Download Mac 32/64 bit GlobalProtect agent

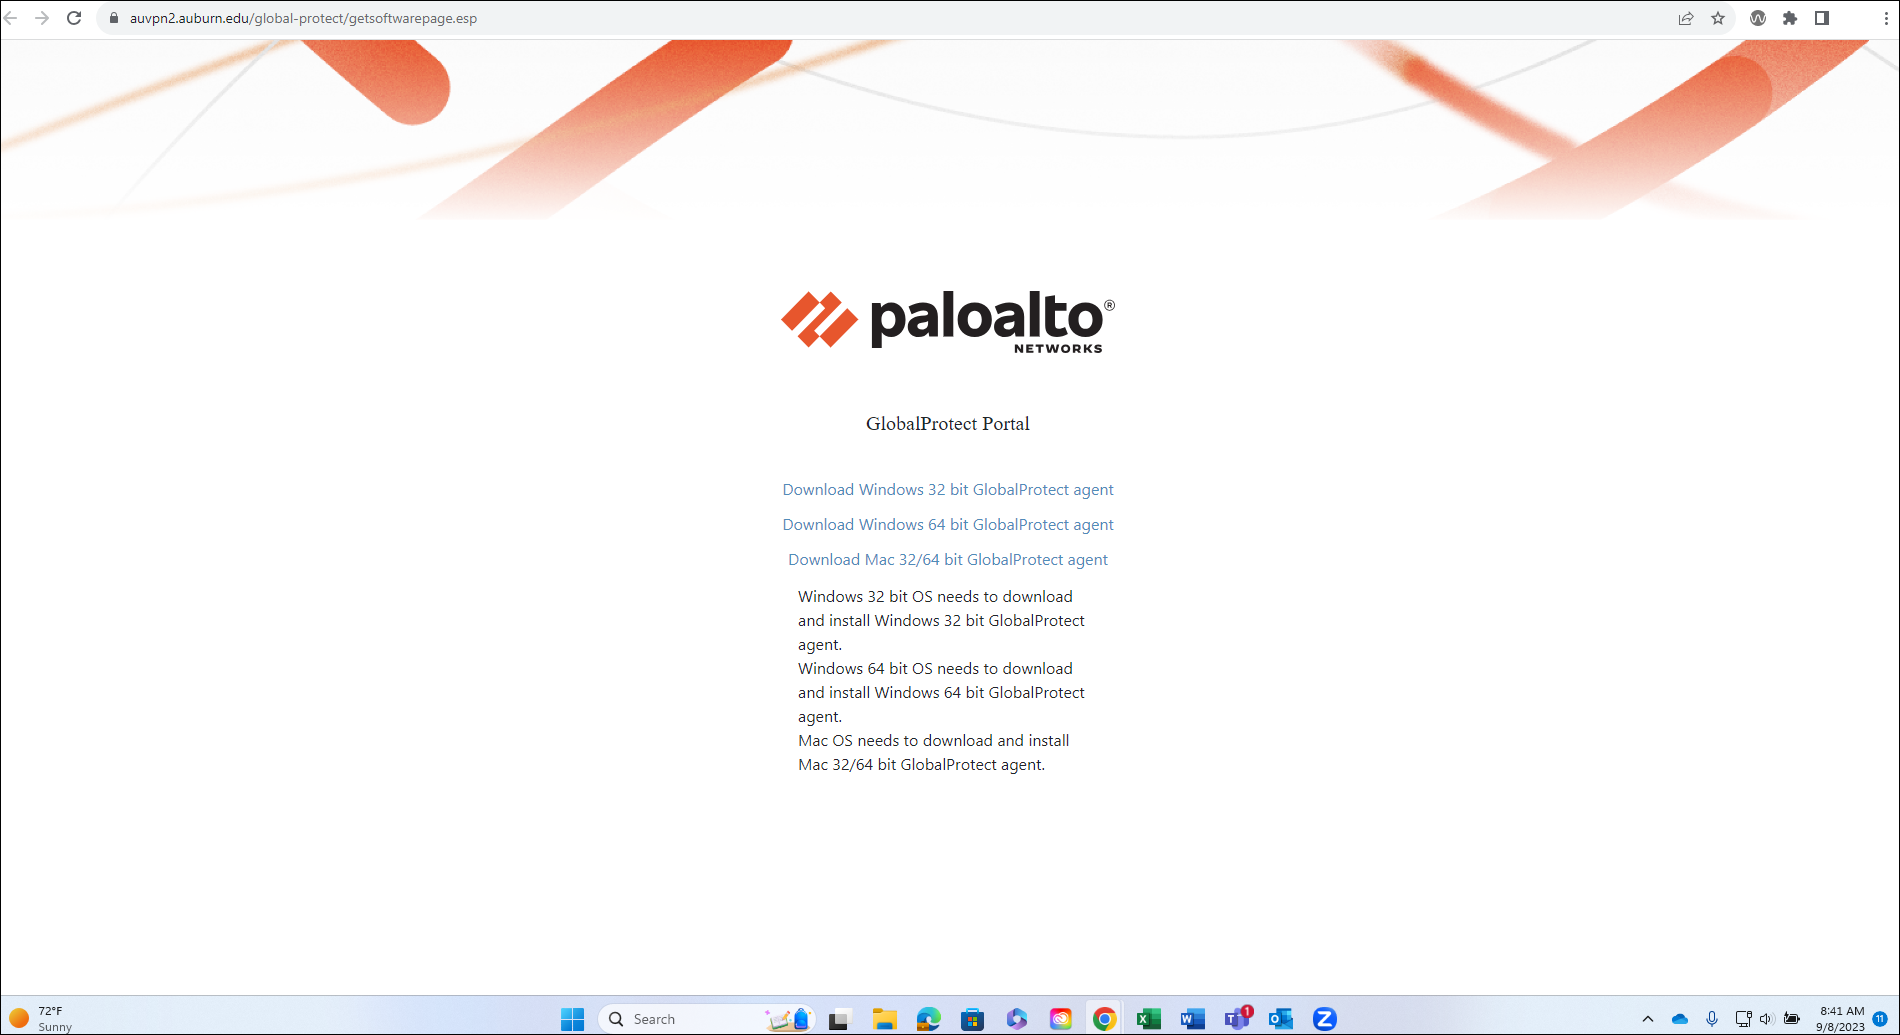point(947,559)
